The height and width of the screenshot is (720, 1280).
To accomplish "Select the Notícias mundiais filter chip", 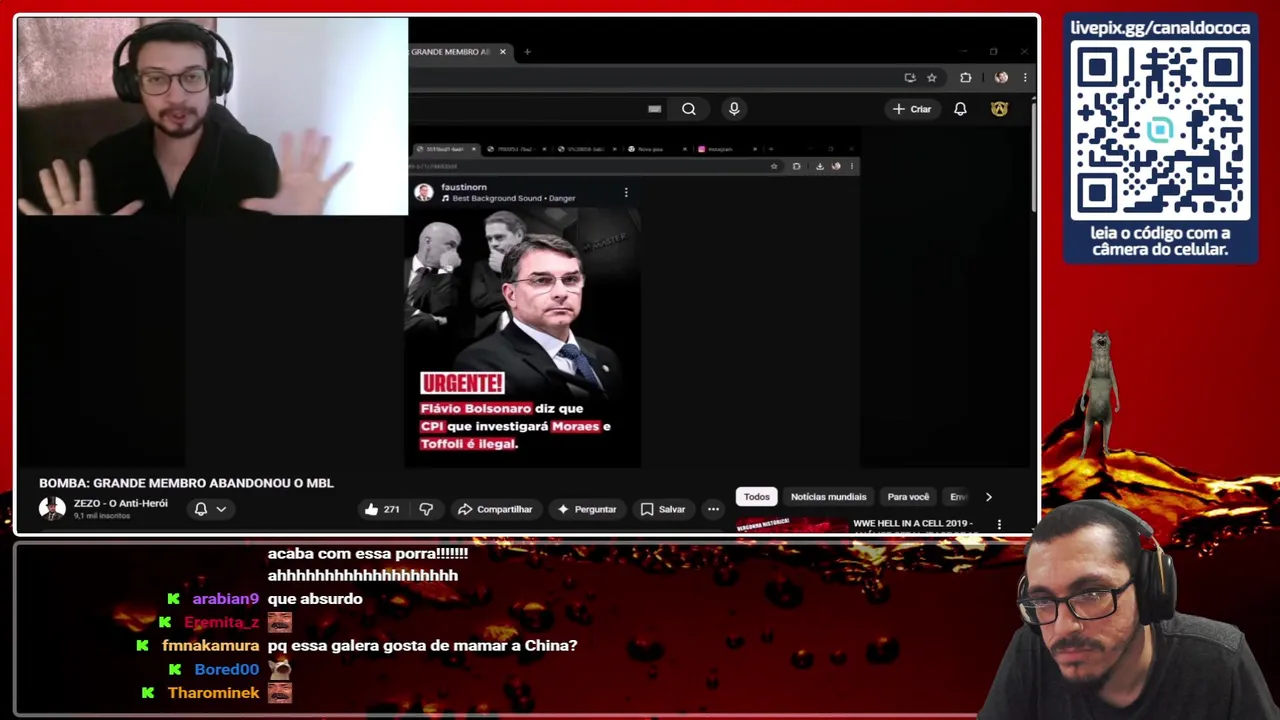I will [828, 497].
